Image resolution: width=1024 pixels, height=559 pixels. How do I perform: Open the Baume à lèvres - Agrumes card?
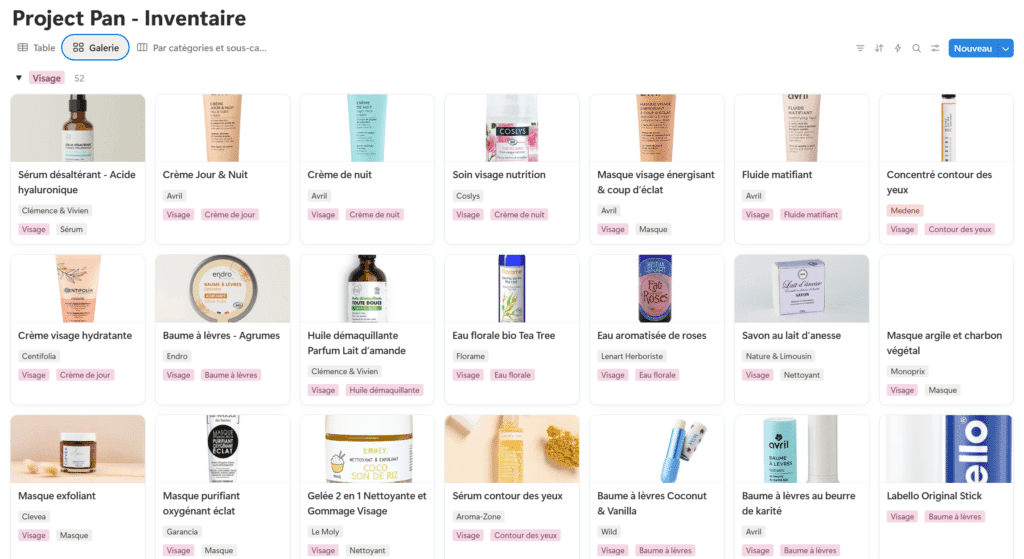tap(222, 330)
